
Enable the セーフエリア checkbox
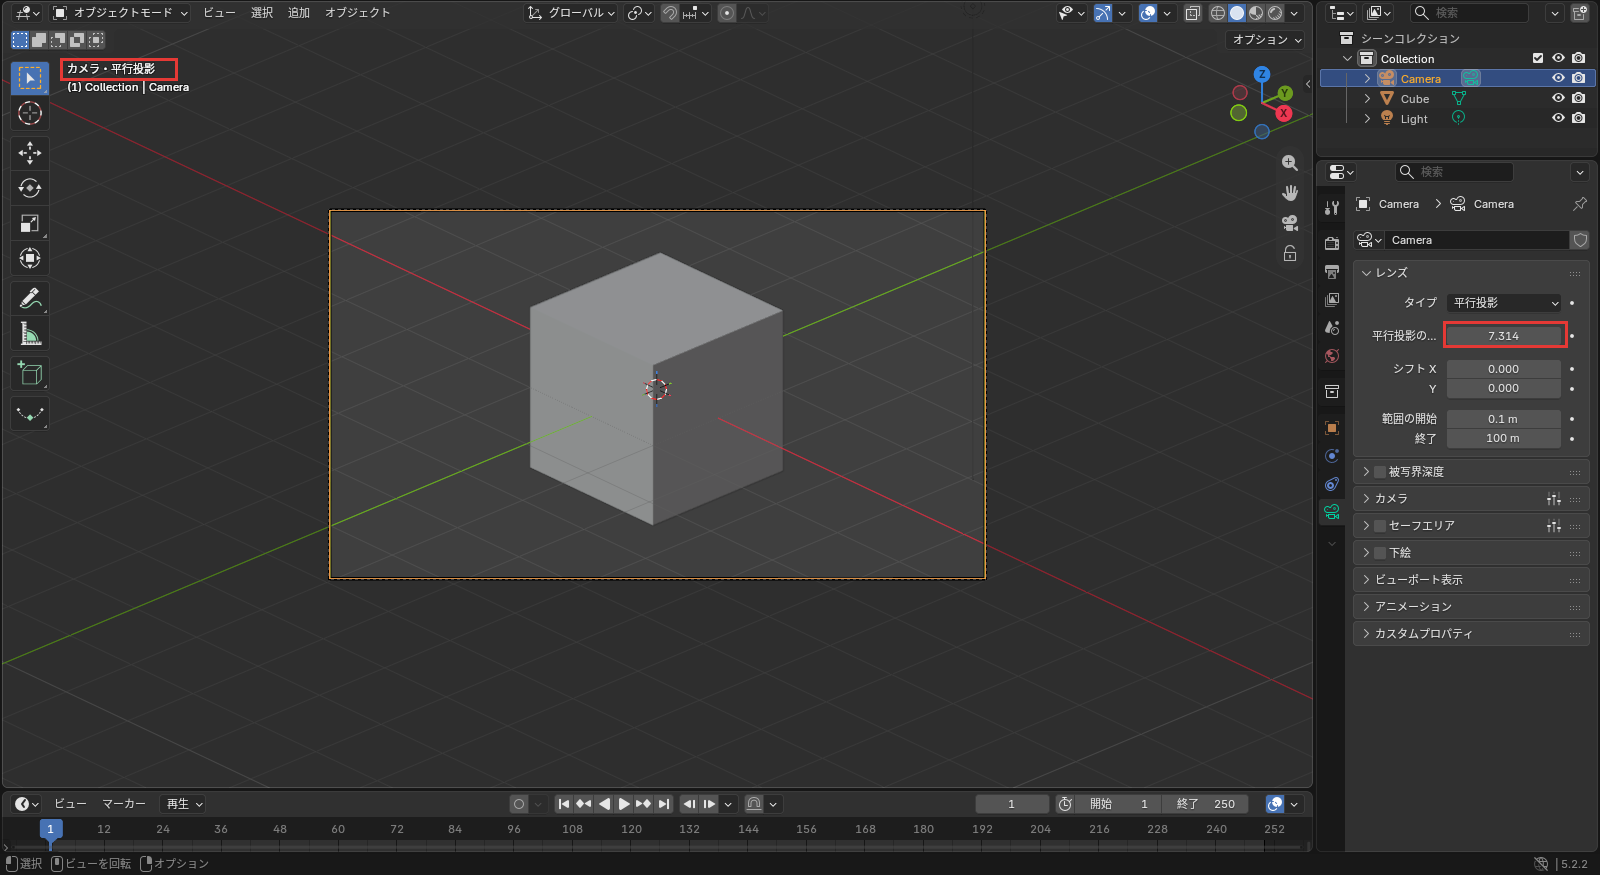tap(1380, 526)
